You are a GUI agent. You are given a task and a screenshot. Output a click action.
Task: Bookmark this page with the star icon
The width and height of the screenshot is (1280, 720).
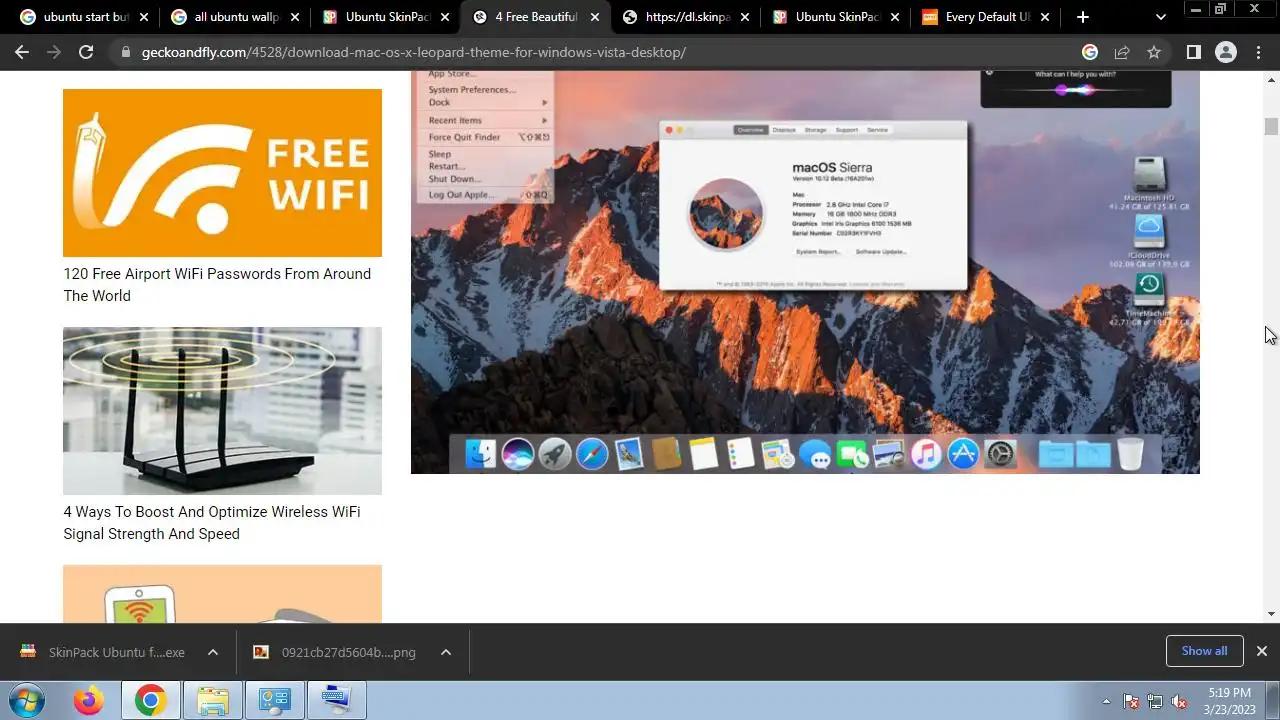pyautogui.click(x=1154, y=52)
